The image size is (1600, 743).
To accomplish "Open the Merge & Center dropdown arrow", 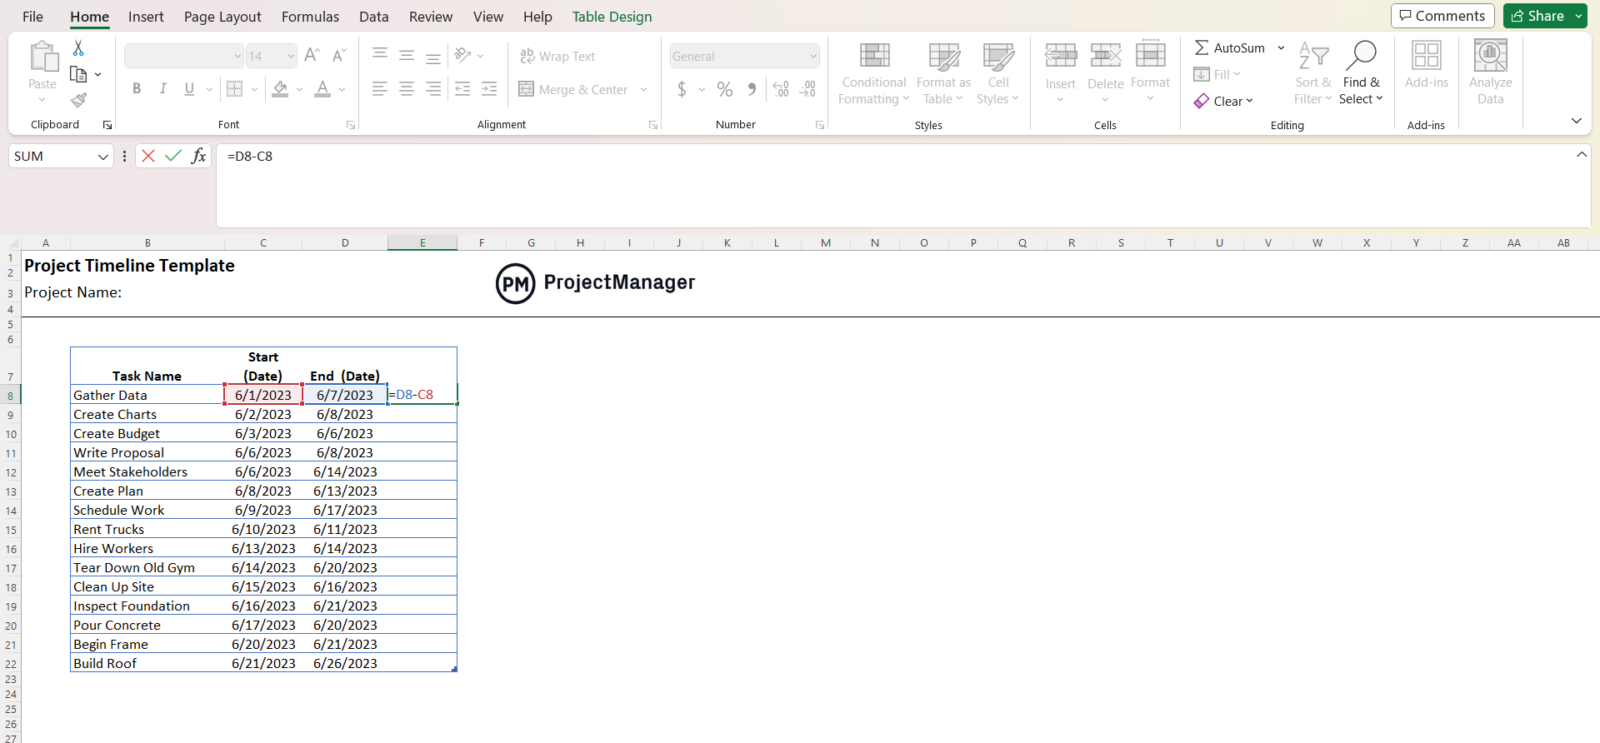I will (x=643, y=89).
